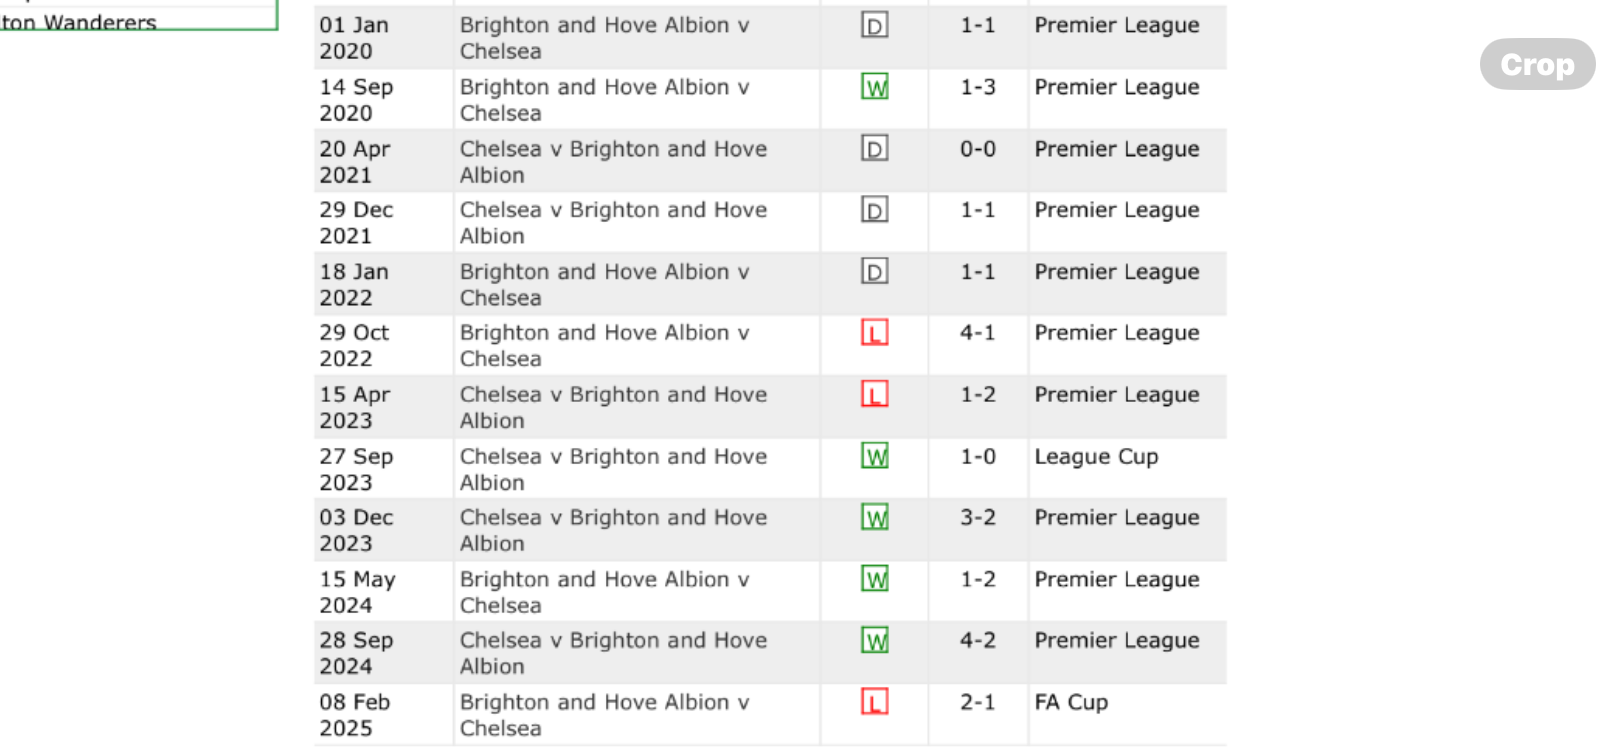This screenshot has width=1624, height=750.
Task: Click the W icon for the League Cup match
Action: pos(875,457)
